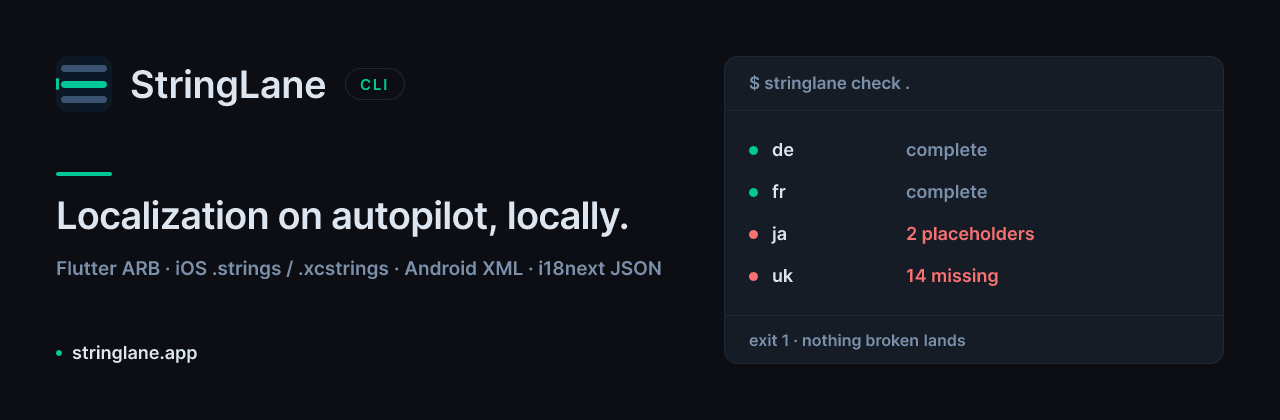Screen dimensions: 1280x420
Task: Open the stringlane.app link
Action: [x=134, y=353]
